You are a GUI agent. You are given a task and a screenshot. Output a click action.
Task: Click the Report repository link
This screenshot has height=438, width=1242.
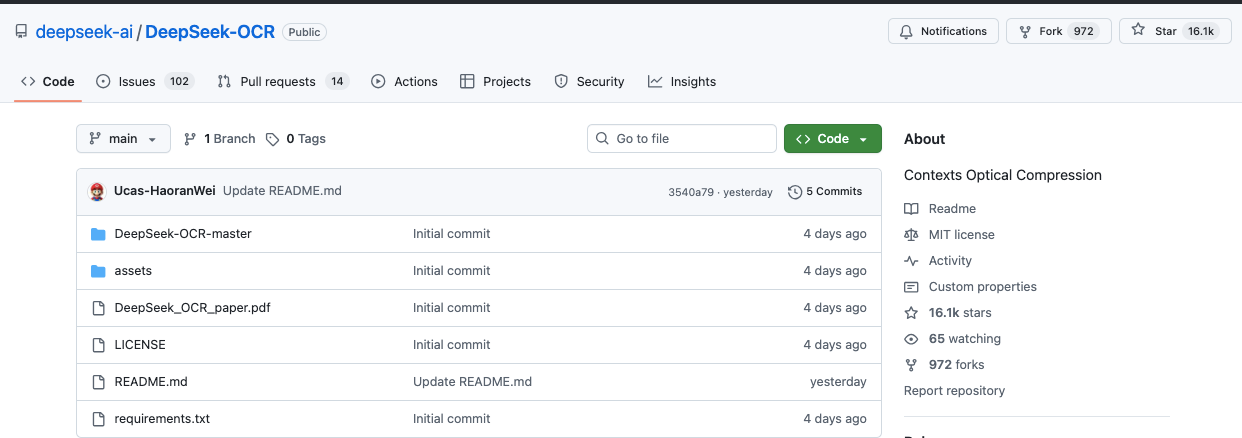click(x=954, y=391)
